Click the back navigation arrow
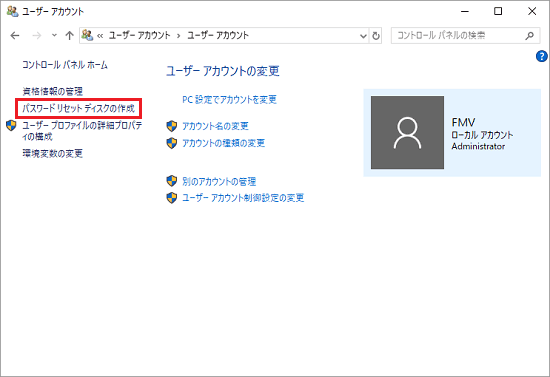This screenshot has width=550, height=377. [x=15, y=35]
